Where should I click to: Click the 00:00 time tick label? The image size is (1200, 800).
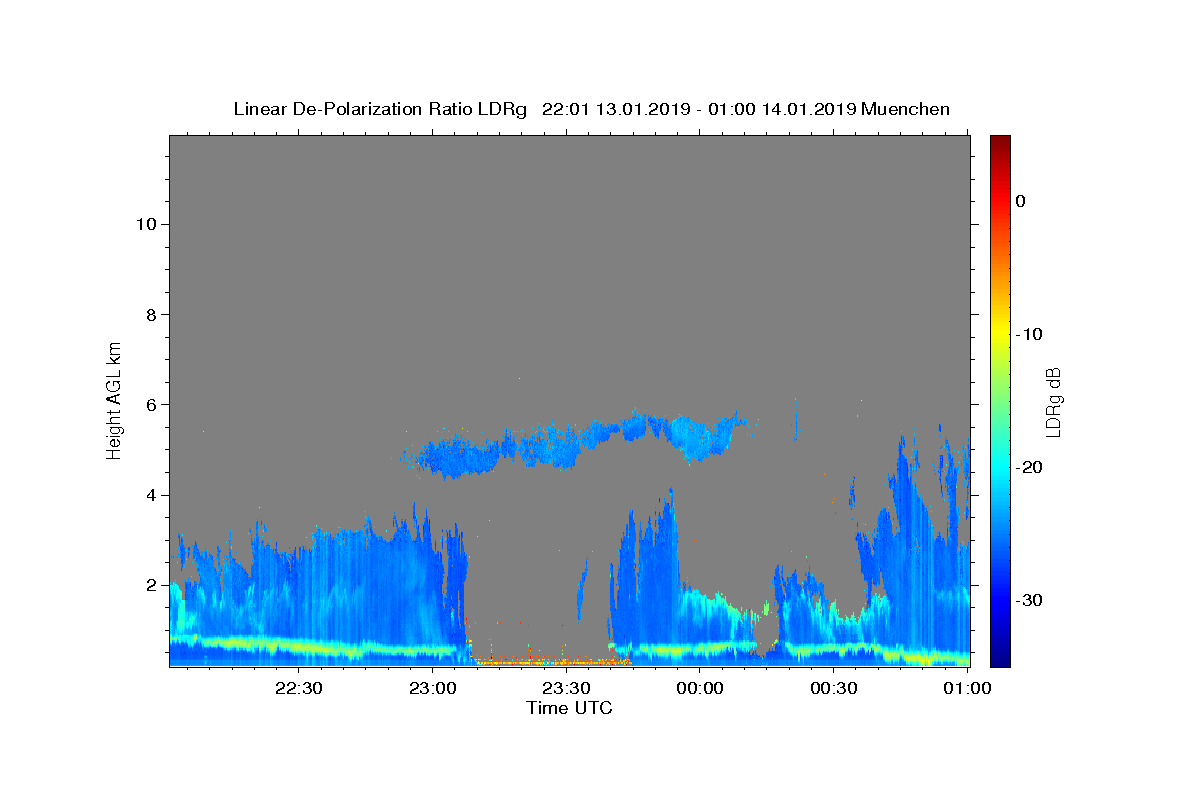pyautogui.click(x=700, y=688)
